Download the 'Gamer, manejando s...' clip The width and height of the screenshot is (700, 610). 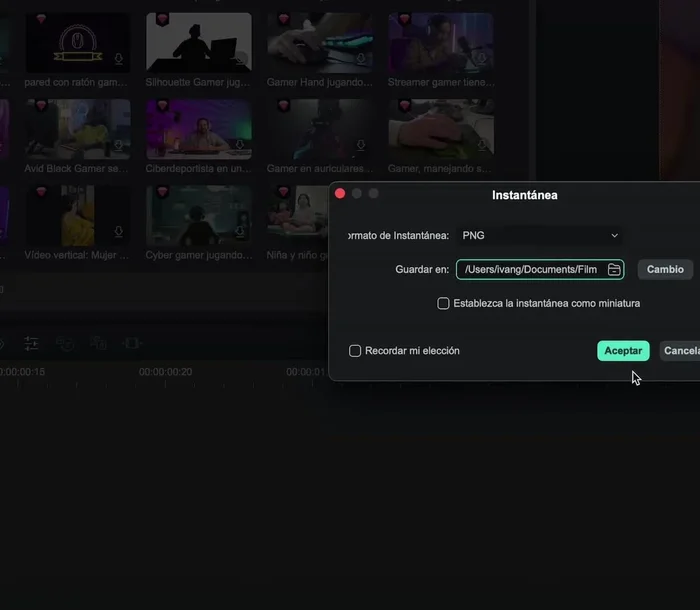click(482, 145)
